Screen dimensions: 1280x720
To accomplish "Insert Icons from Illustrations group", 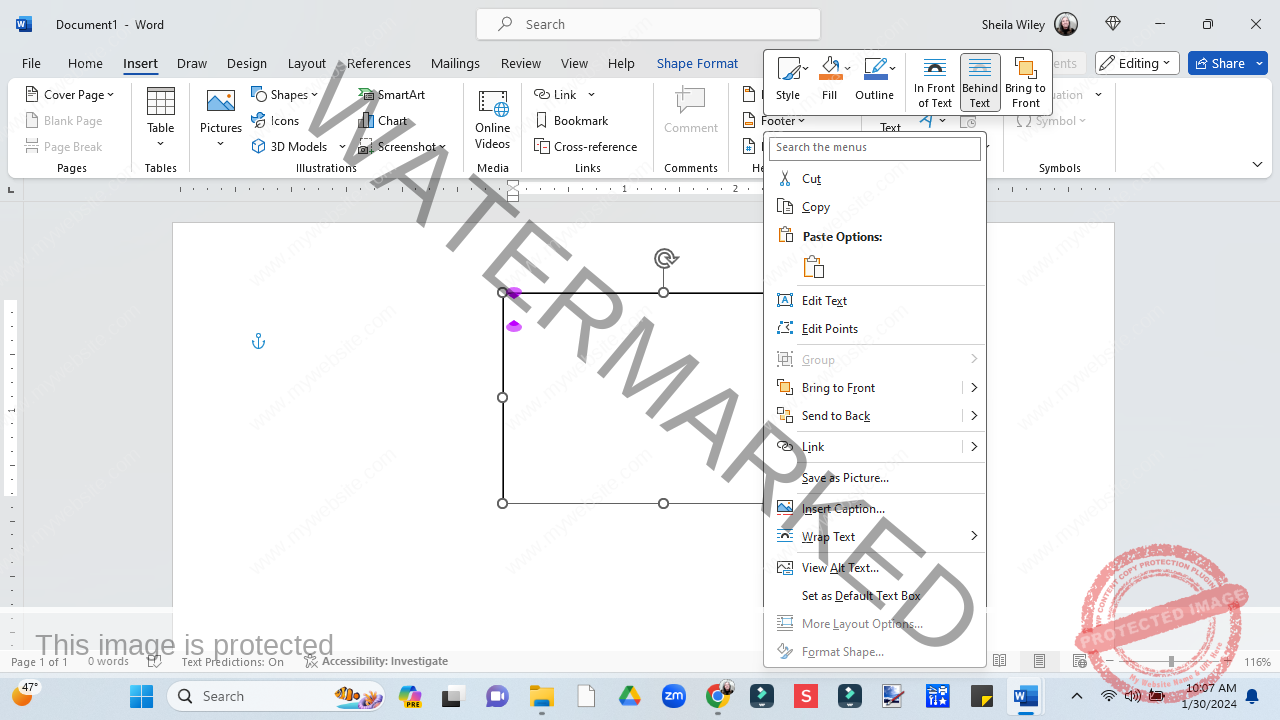I will [275, 121].
